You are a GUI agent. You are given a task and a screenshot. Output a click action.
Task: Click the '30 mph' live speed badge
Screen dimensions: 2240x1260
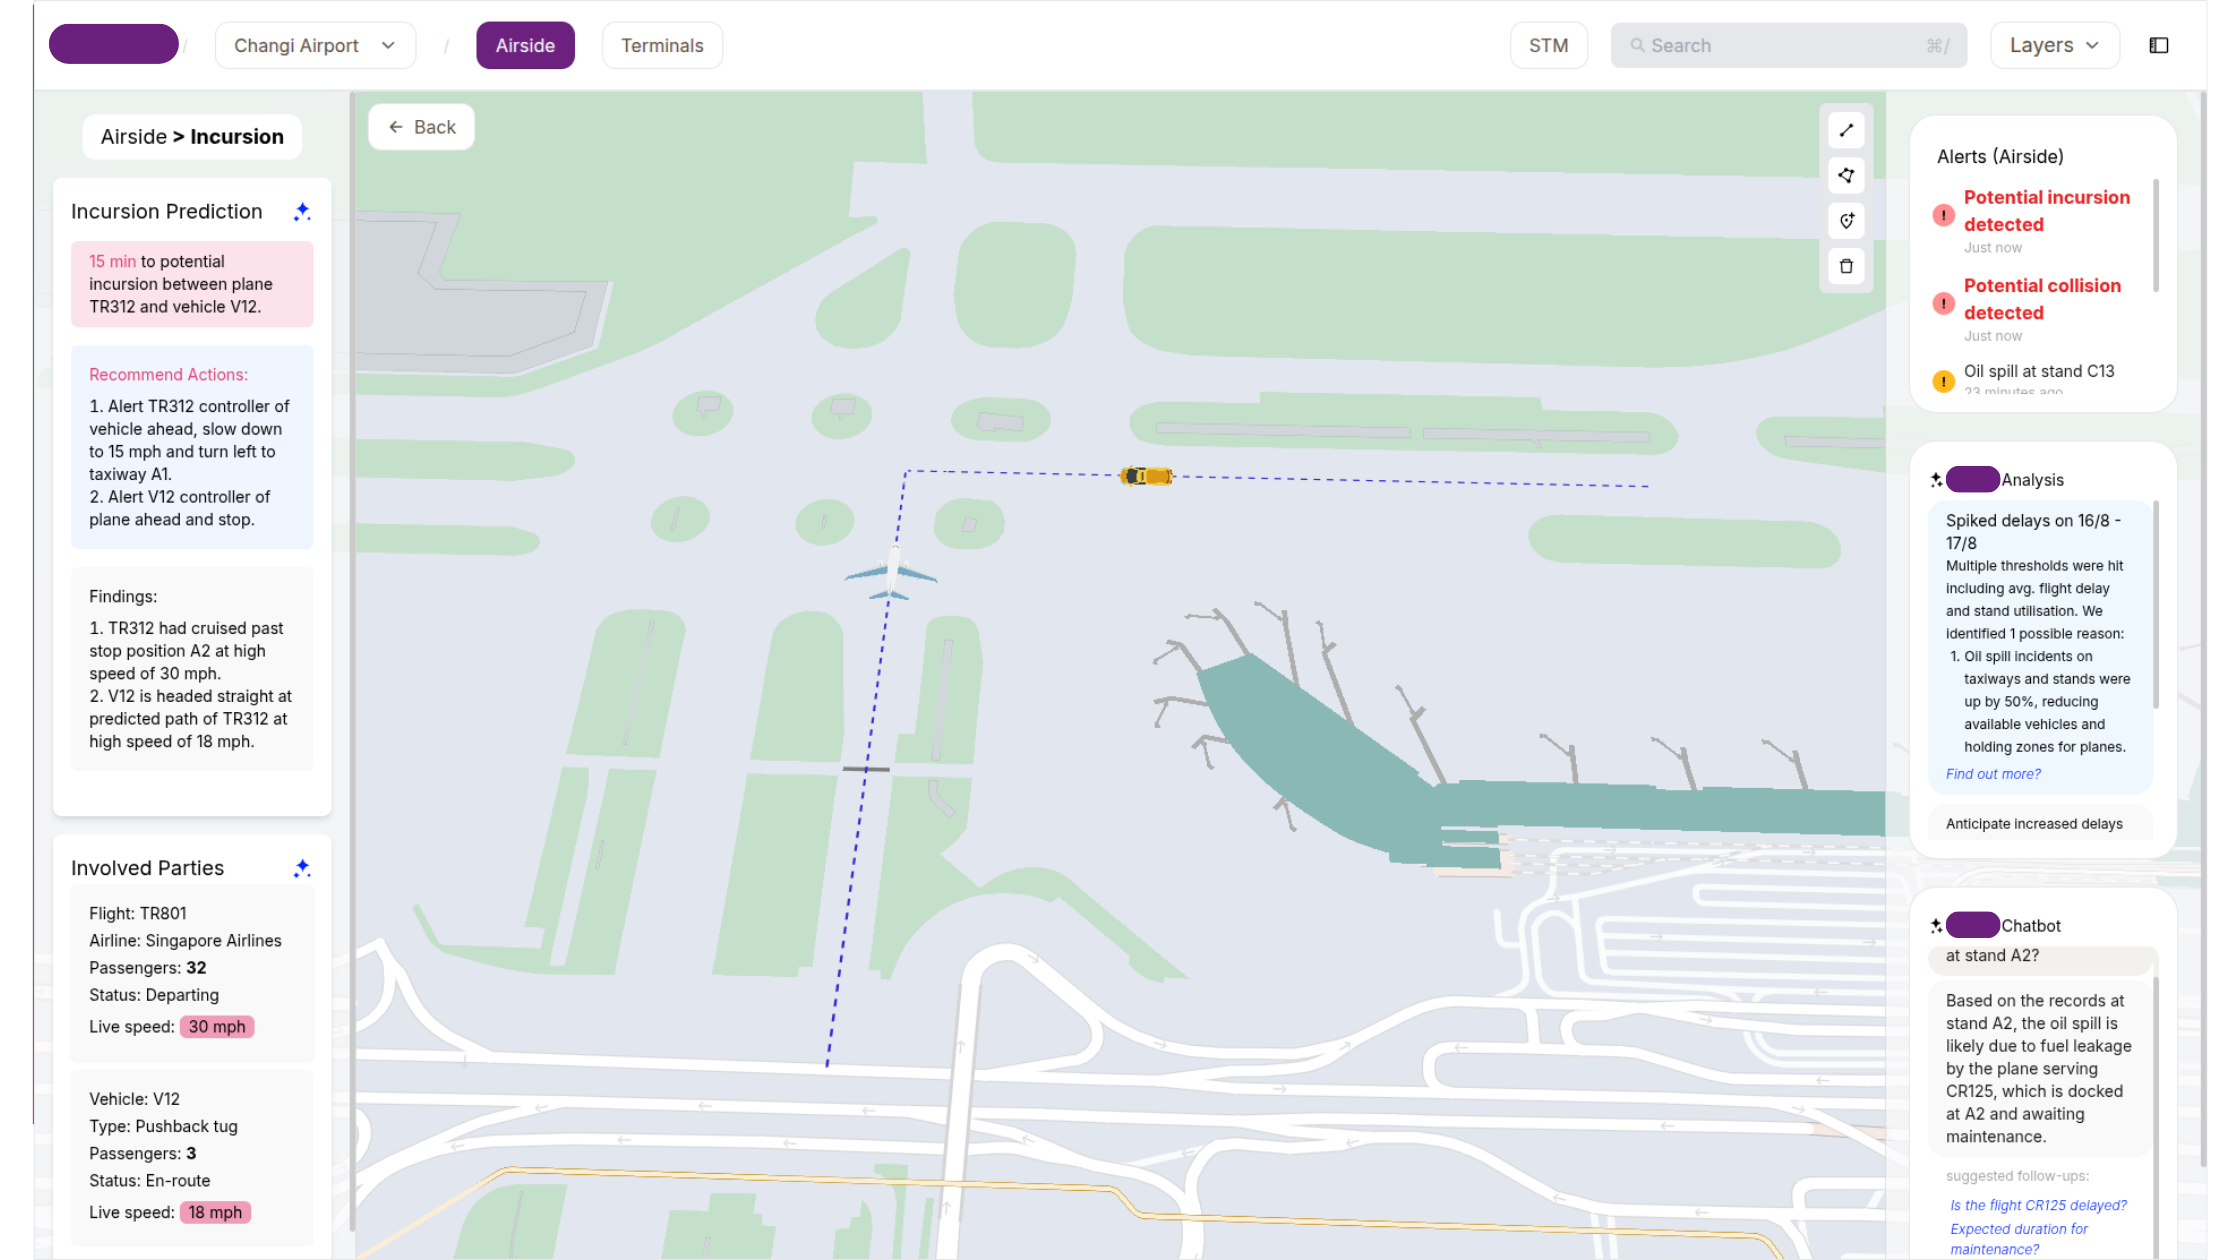(x=217, y=1026)
